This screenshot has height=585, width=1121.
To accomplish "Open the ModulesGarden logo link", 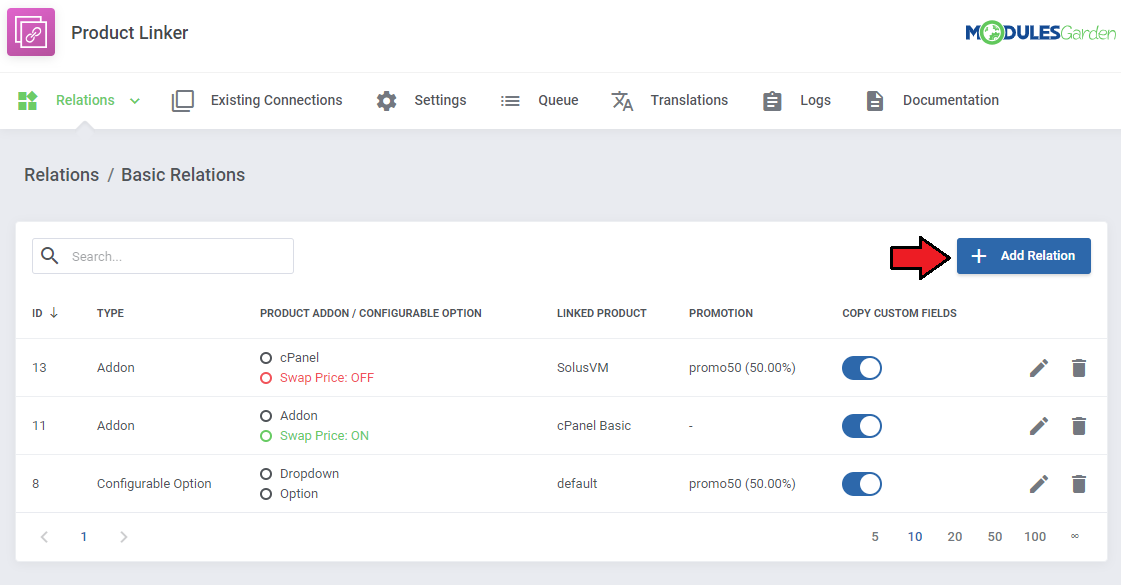I will [1040, 32].
